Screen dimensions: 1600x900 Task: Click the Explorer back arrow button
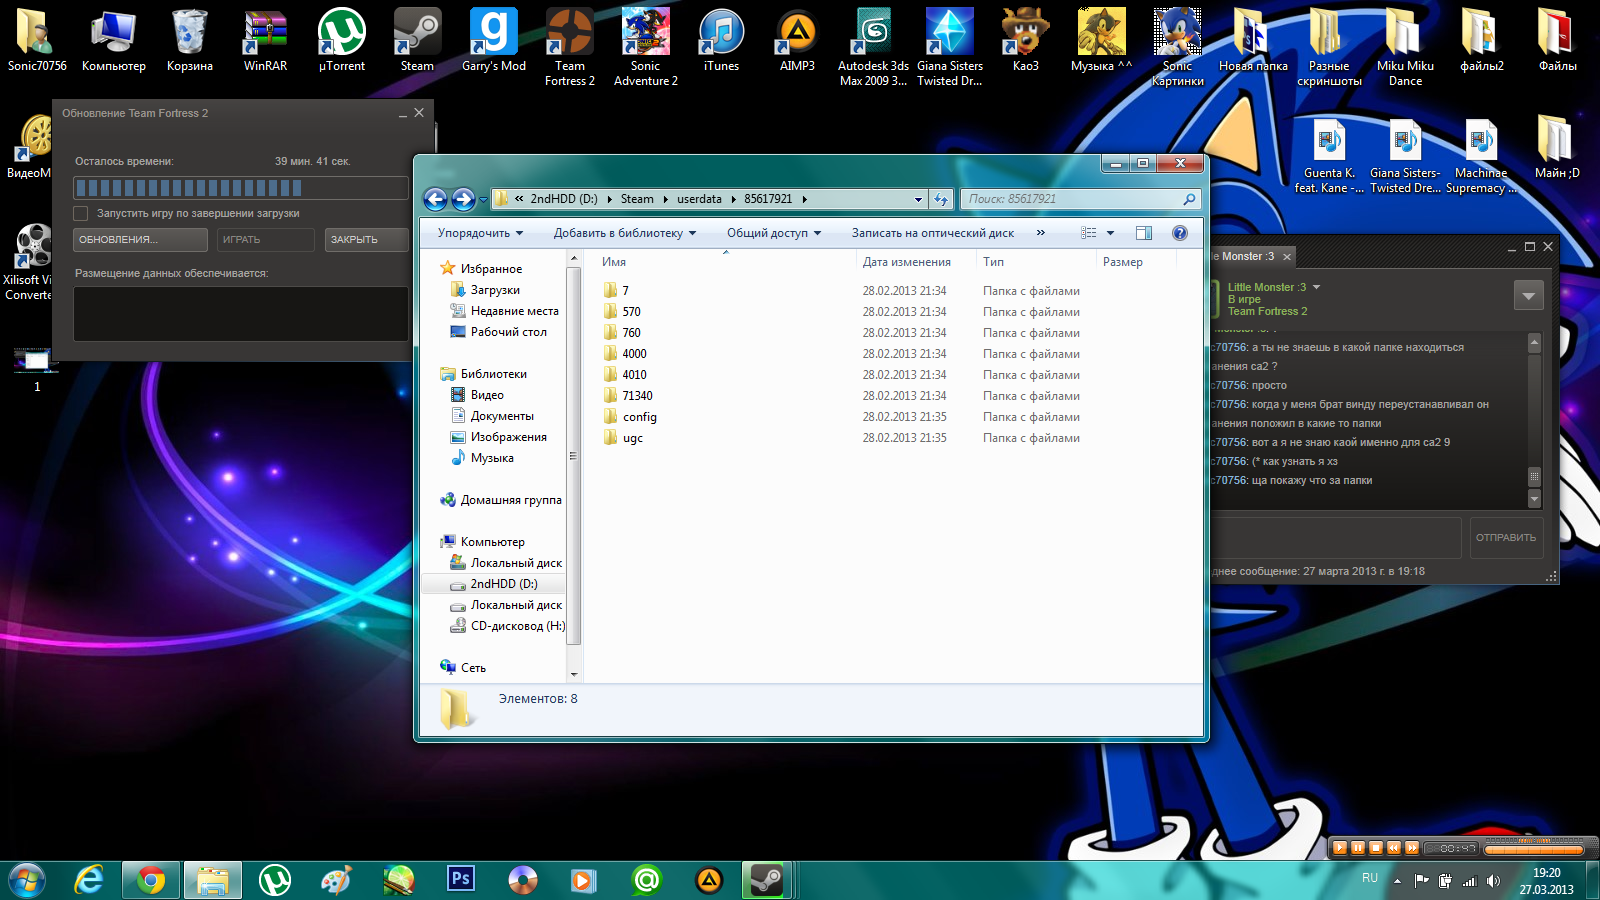coord(435,200)
